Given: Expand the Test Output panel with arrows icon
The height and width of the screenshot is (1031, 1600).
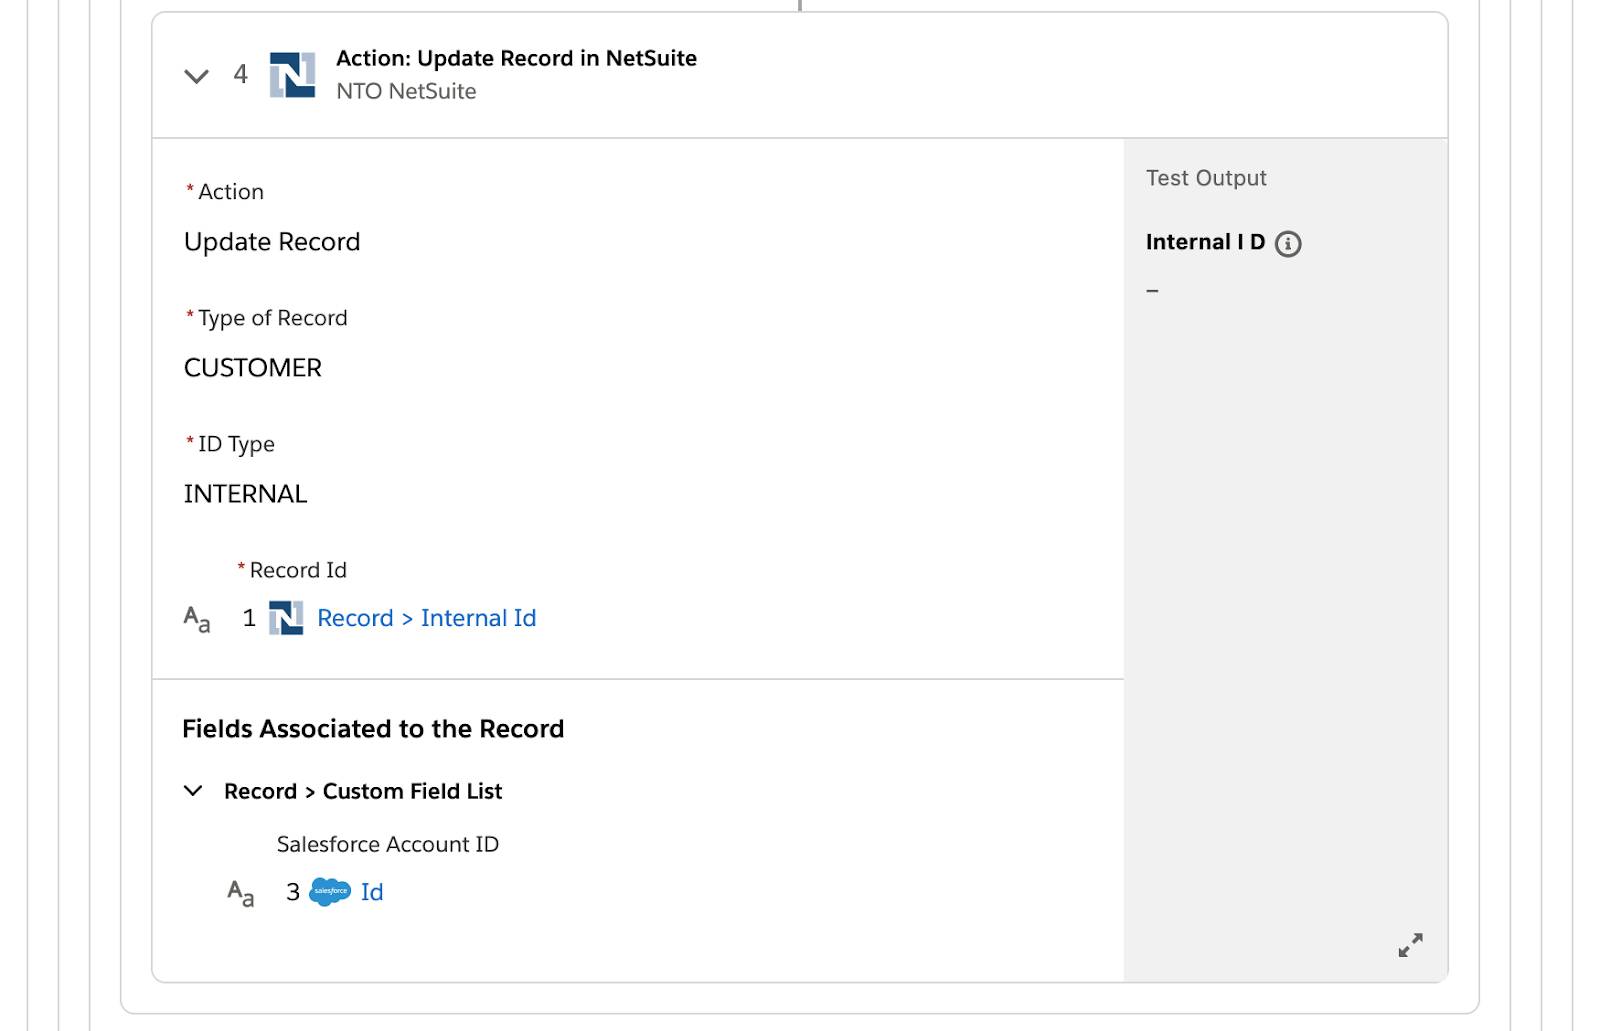Looking at the screenshot, I should (x=1410, y=945).
